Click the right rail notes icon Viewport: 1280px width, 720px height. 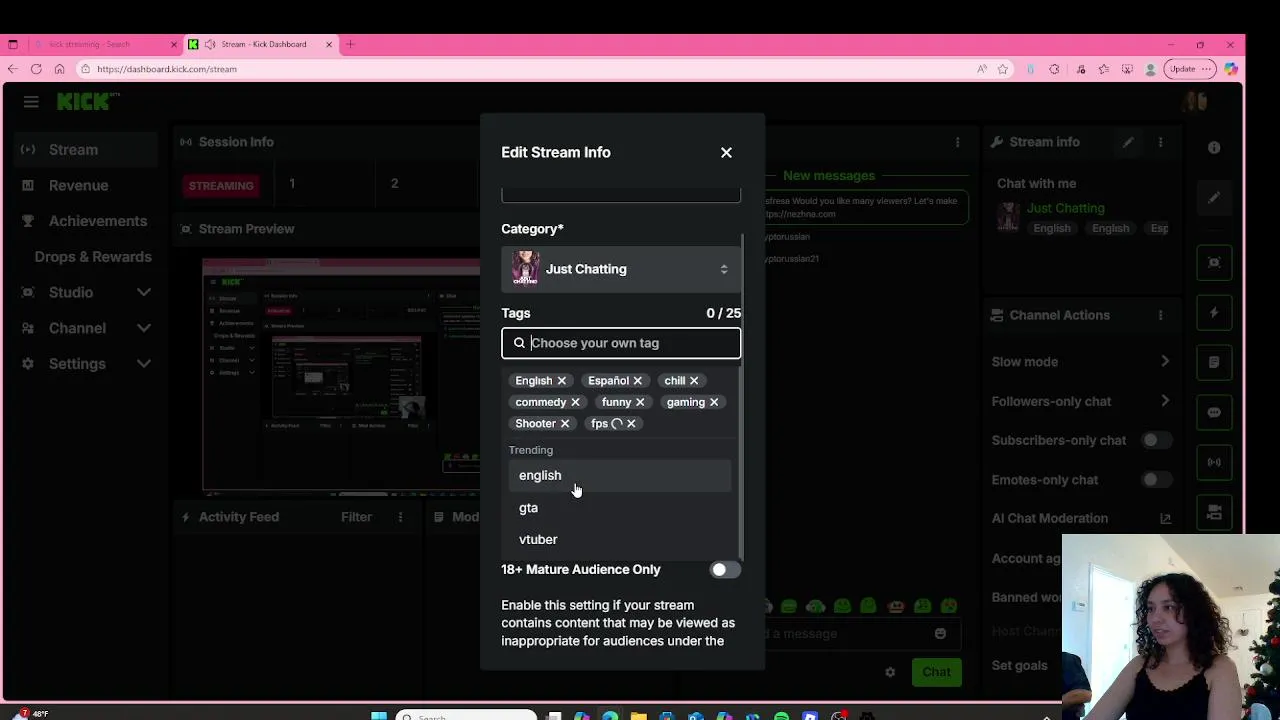(x=1214, y=363)
